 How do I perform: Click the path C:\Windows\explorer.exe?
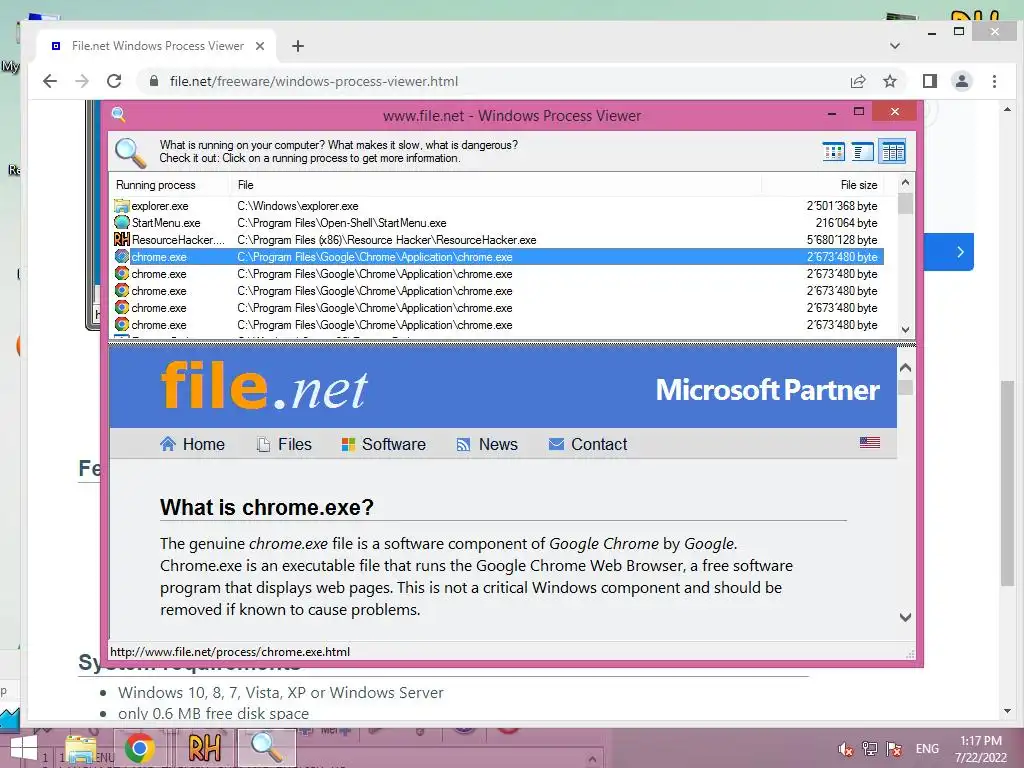pos(298,206)
